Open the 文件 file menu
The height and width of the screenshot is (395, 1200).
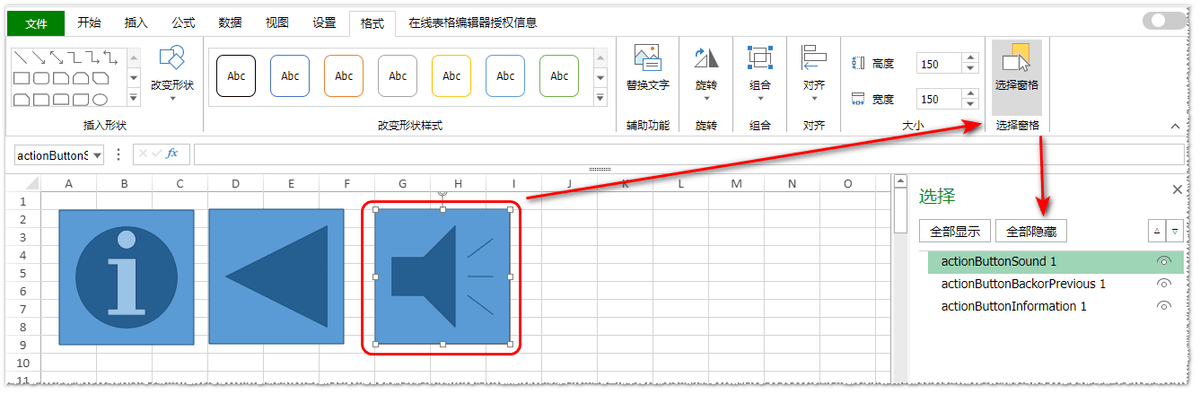36,23
